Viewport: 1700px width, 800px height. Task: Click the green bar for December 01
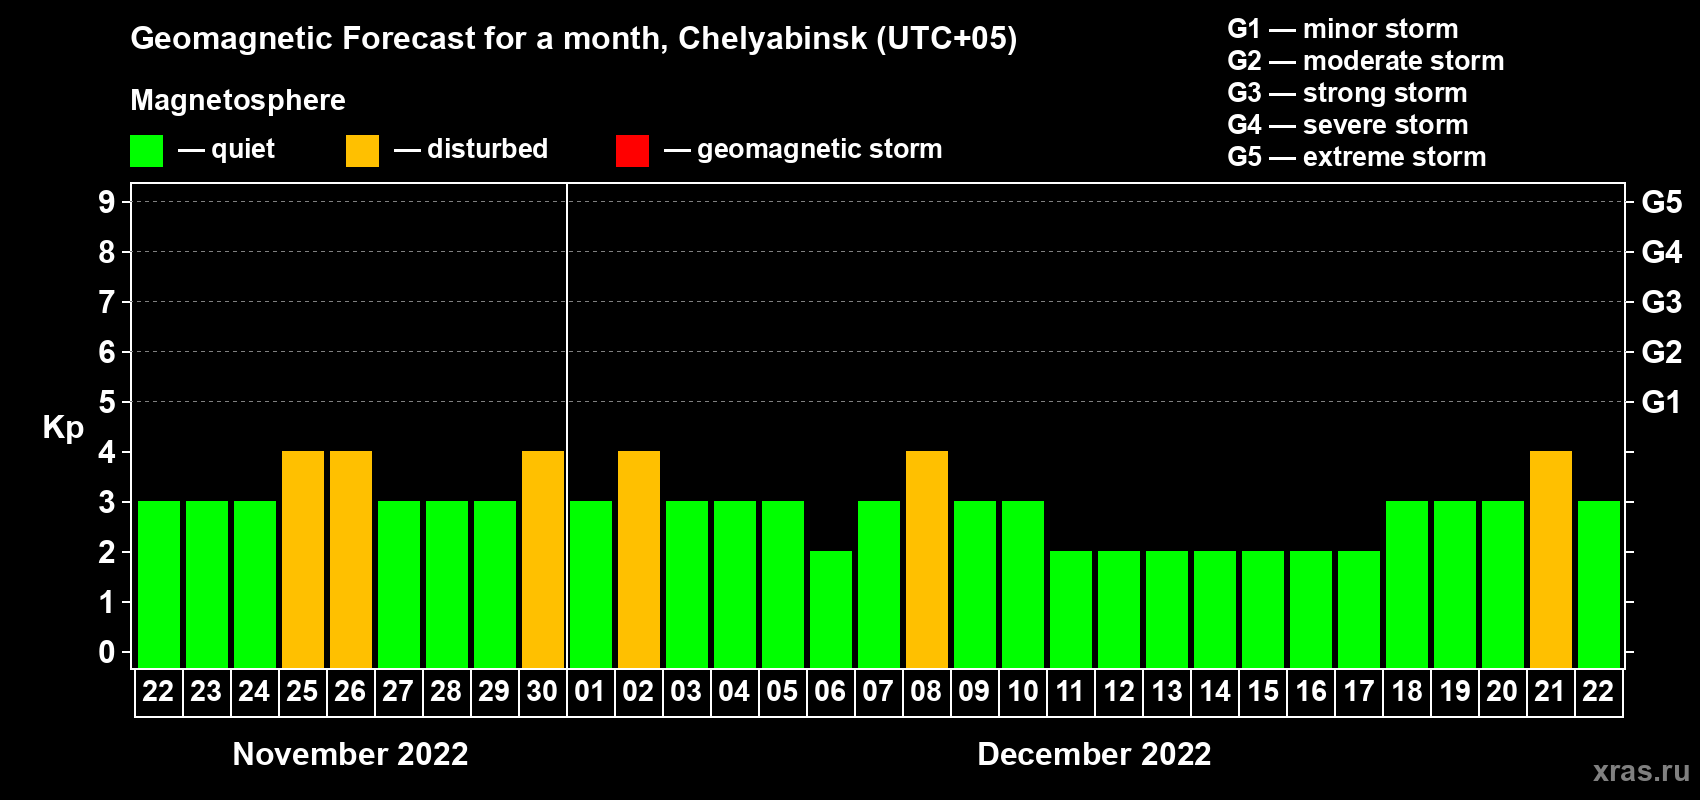tap(591, 585)
